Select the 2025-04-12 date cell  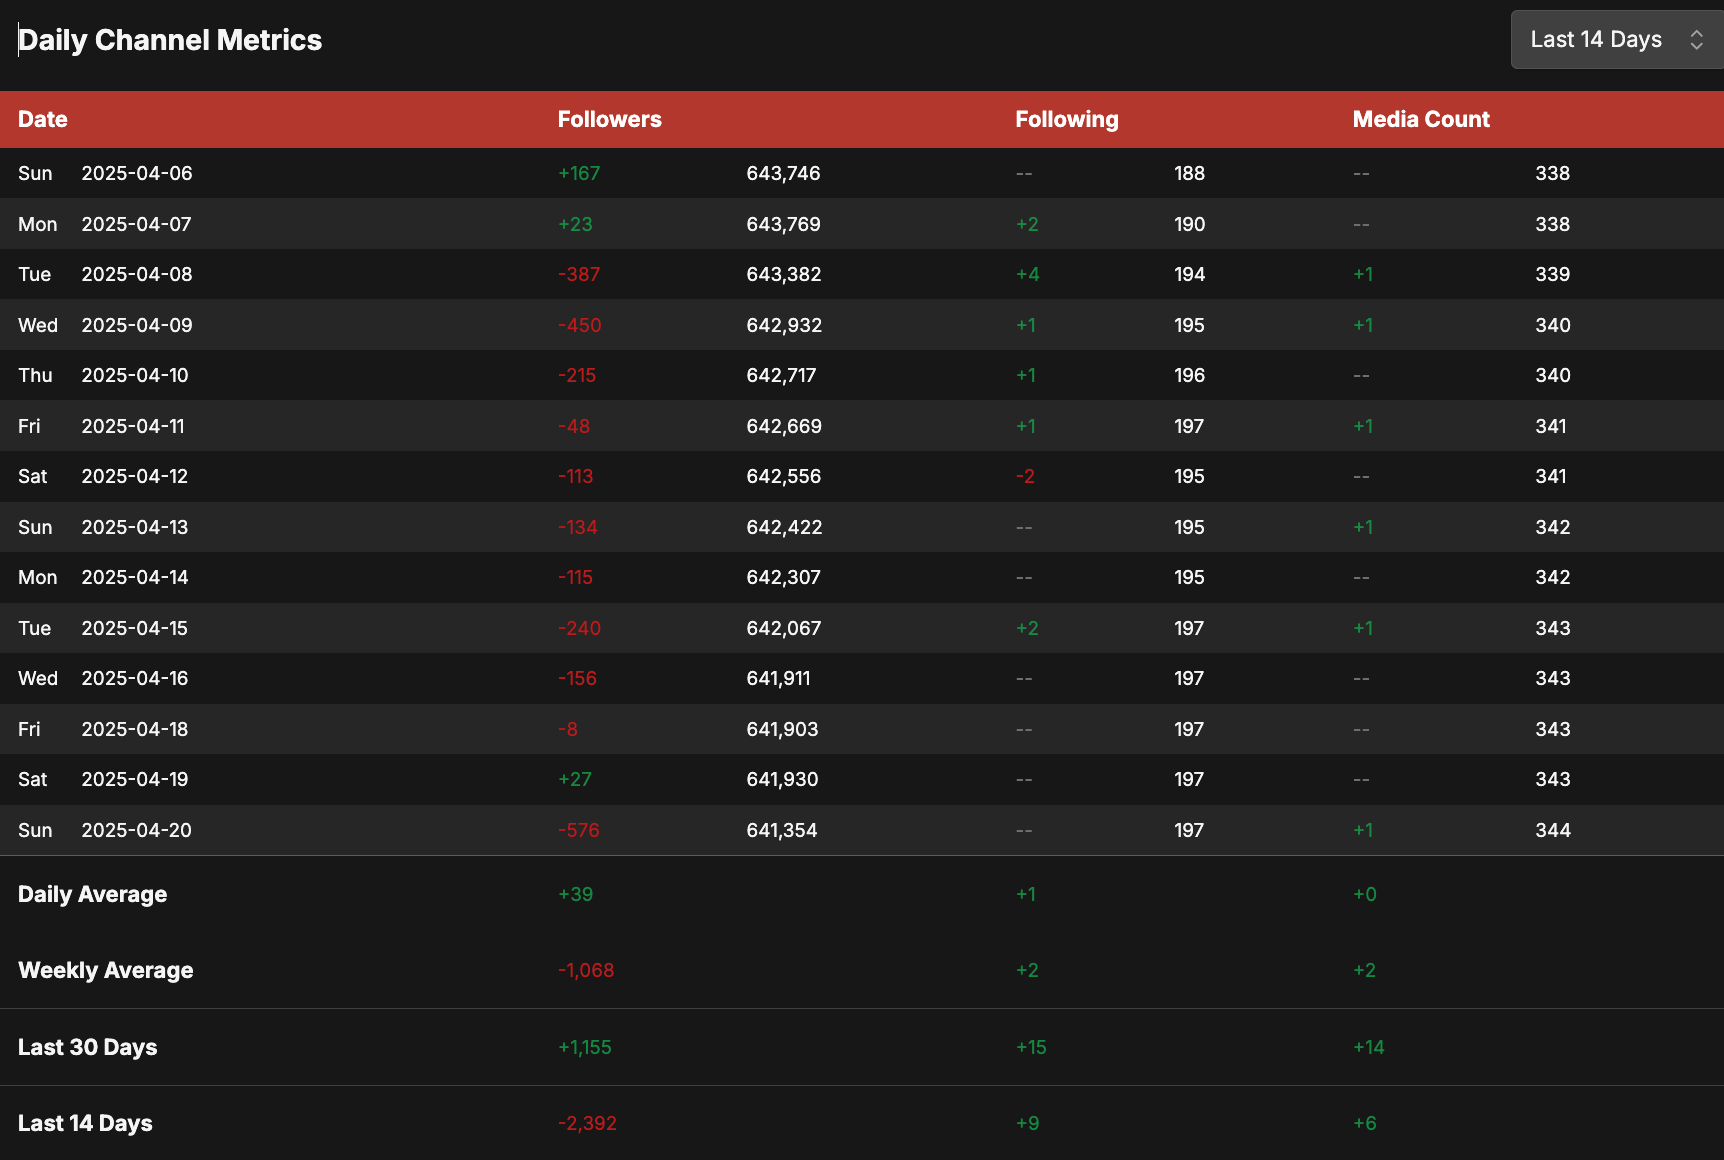(x=135, y=476)
